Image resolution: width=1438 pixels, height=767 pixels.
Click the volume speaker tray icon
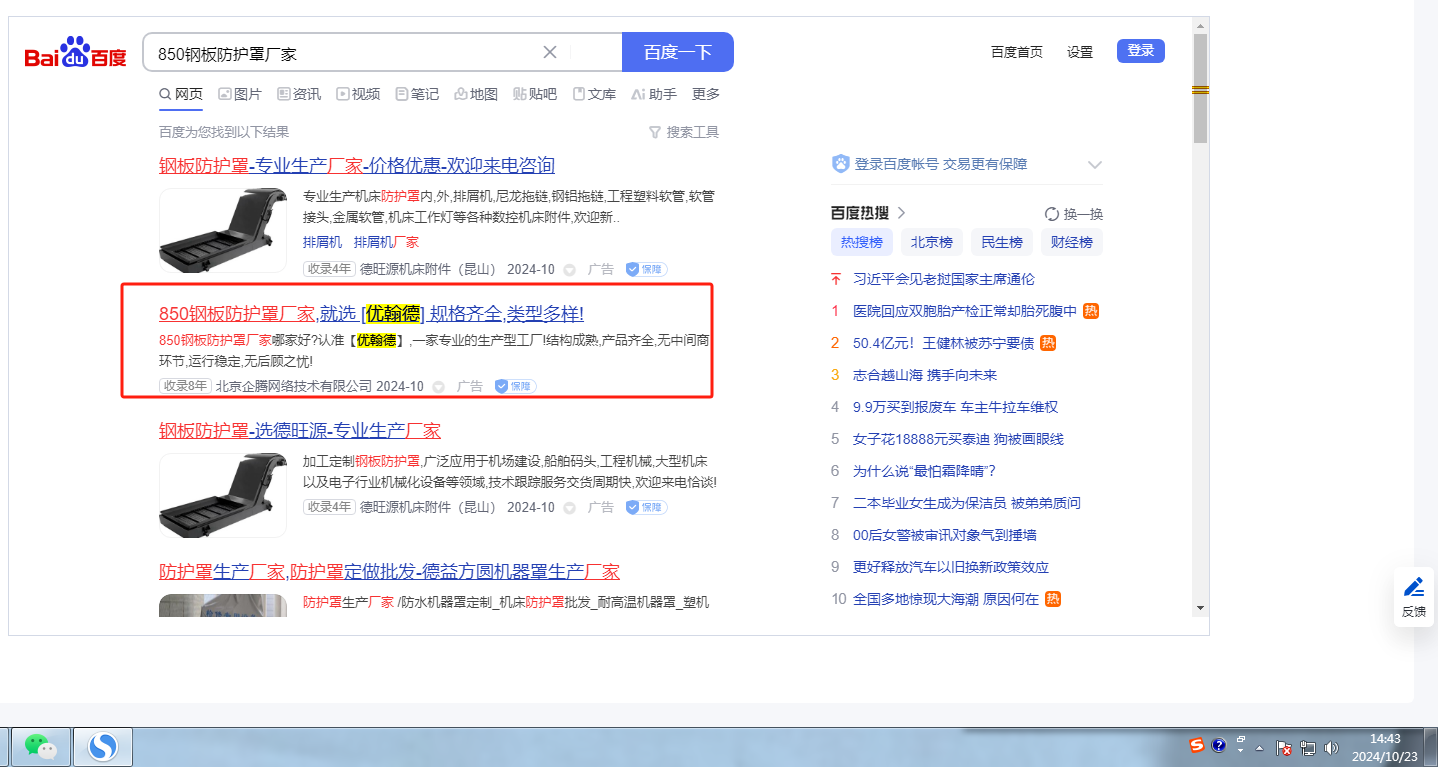1330,747
